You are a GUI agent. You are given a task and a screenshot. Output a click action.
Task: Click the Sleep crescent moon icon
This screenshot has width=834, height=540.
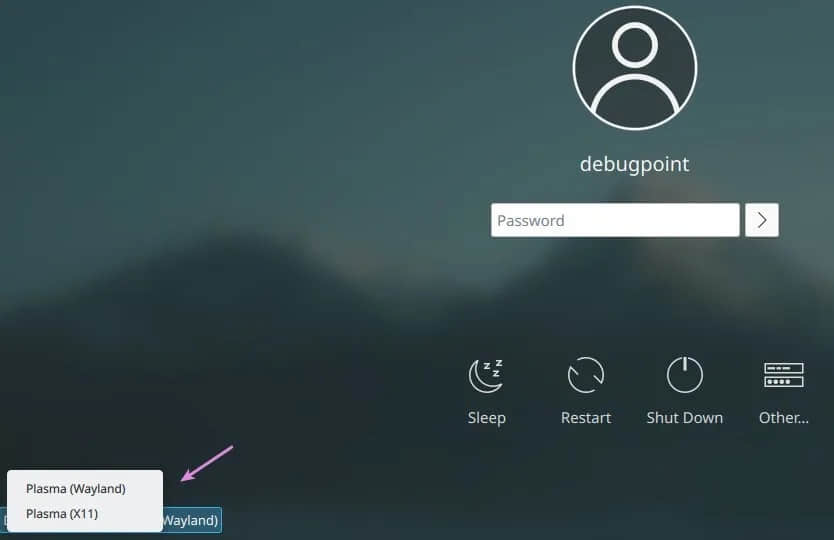[x=486, y=376]
